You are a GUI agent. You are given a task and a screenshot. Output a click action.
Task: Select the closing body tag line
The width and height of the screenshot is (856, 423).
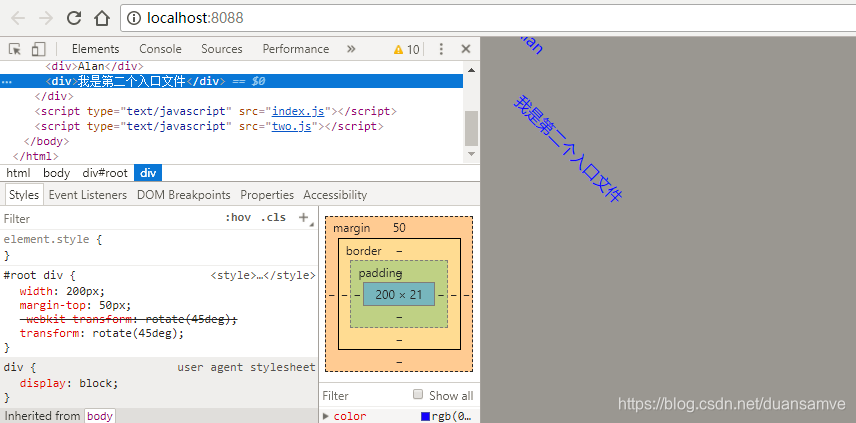pyautogui.click(x=46, y=141)
